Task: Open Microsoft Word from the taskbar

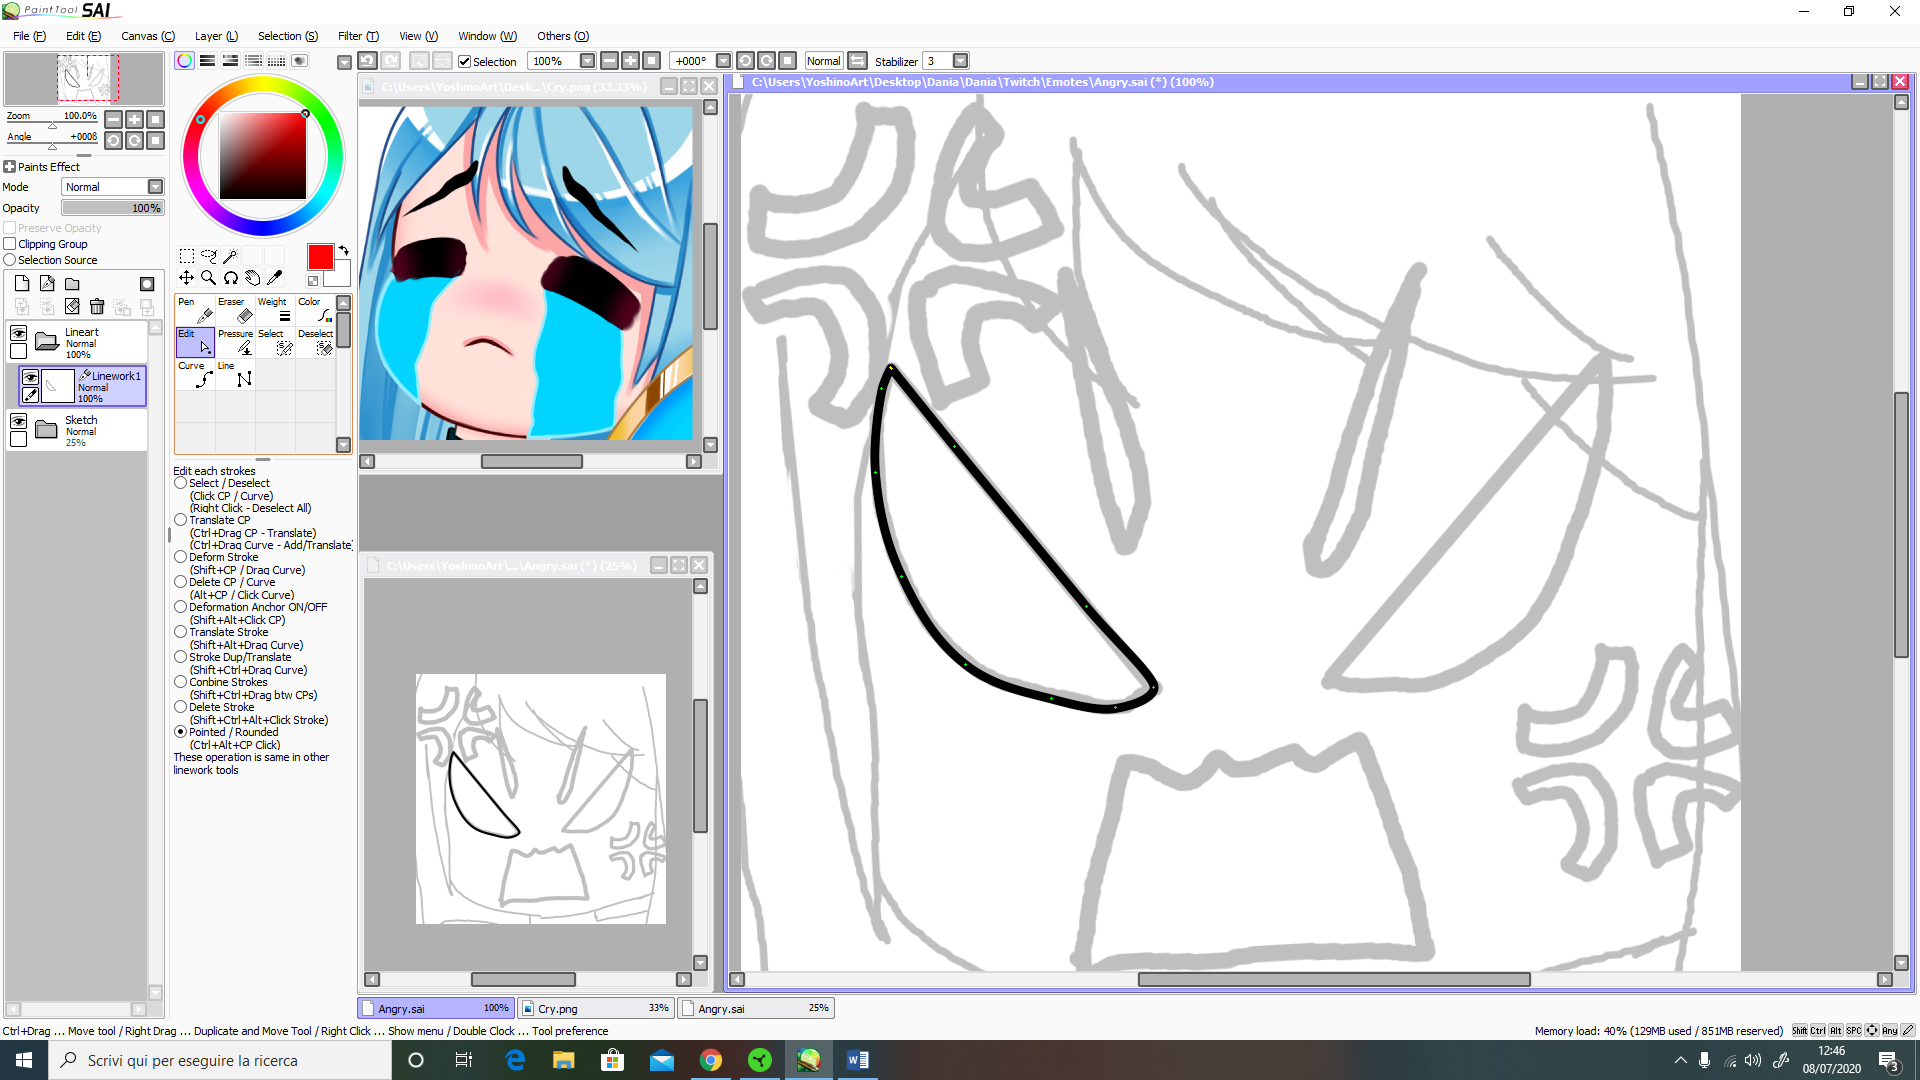Action: [x=858, y=1060]
